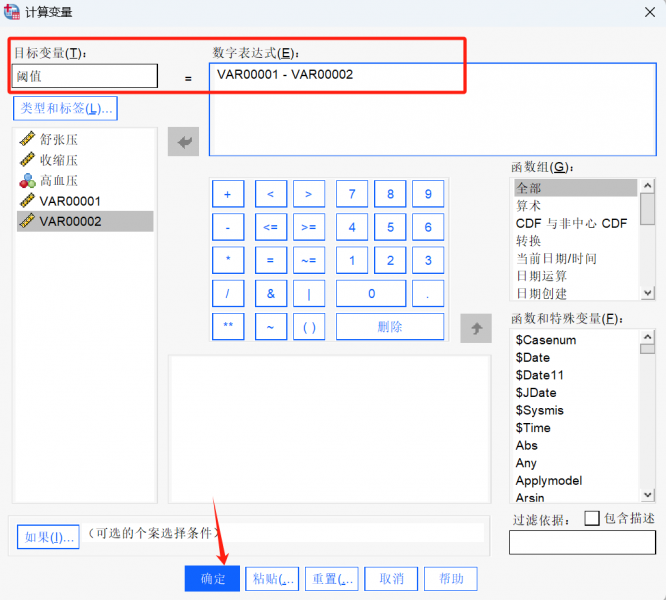Click keypad digit 8
The image size is (666, 600).
(x=390, y=194)
